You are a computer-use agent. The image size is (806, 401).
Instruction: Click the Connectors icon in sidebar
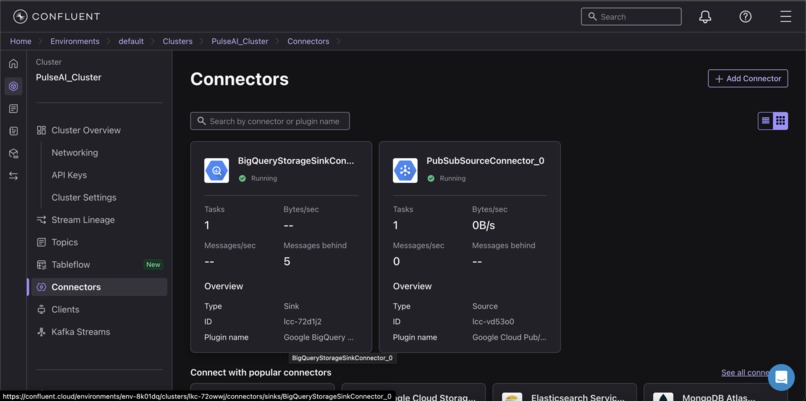point(42,287)
